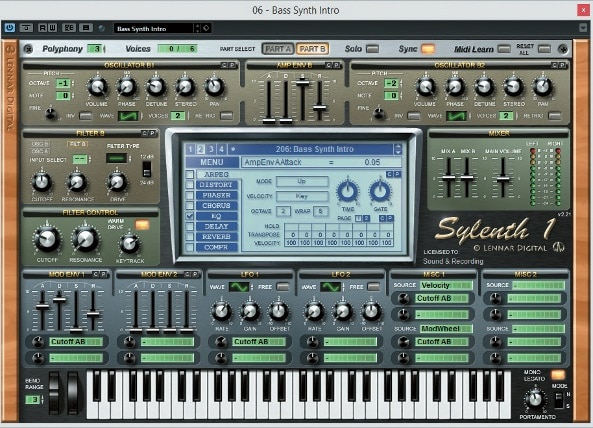Click the screw icon right of Reset All
Image resolution: width=593 pixels, height=428 pixels.
563,49
